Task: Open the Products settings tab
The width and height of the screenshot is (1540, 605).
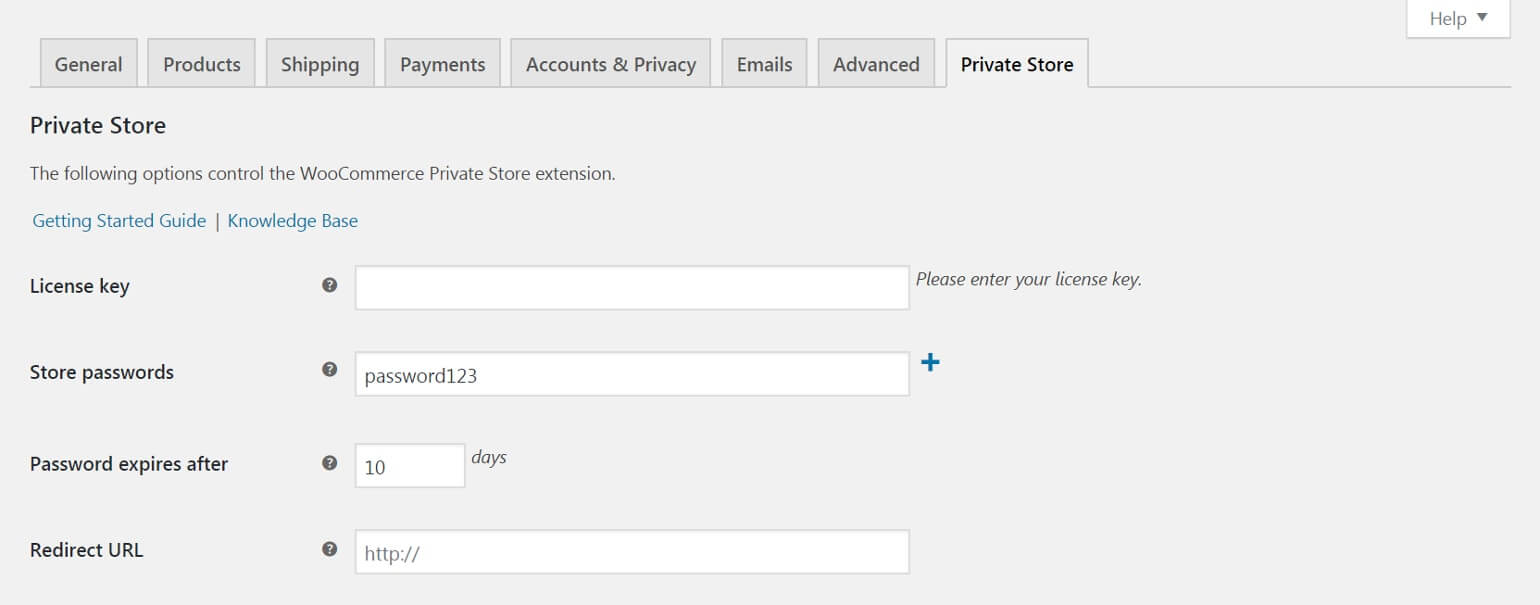Action: (x=201, y=63)
